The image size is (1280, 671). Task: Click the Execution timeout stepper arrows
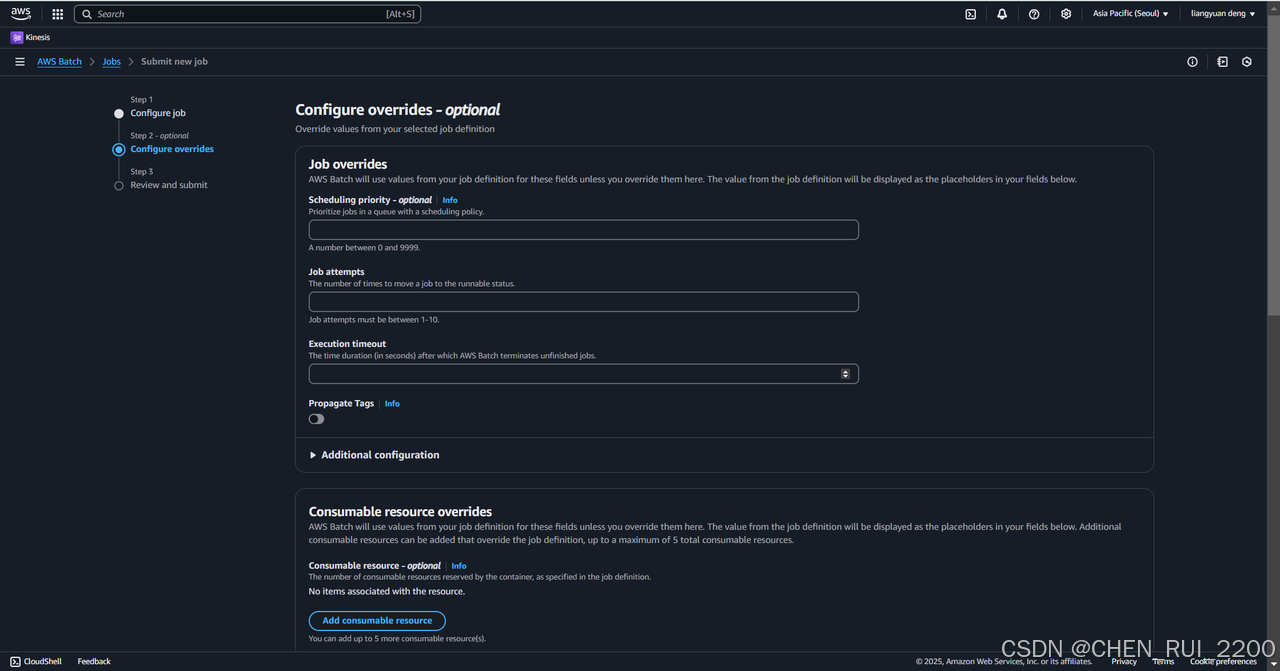click(845, 374)
